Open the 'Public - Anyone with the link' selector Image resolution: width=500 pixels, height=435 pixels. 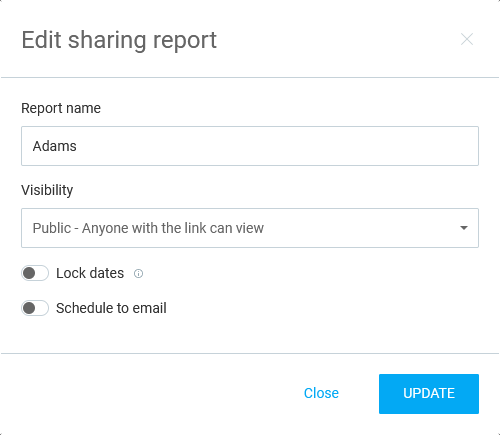[x=250, y=228]
